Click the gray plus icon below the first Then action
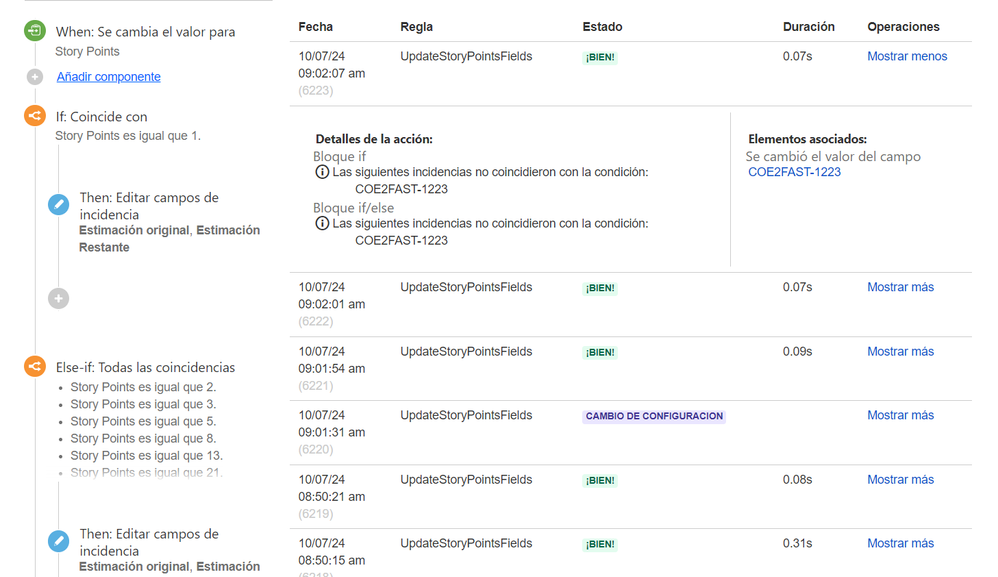 pos(59,298)
